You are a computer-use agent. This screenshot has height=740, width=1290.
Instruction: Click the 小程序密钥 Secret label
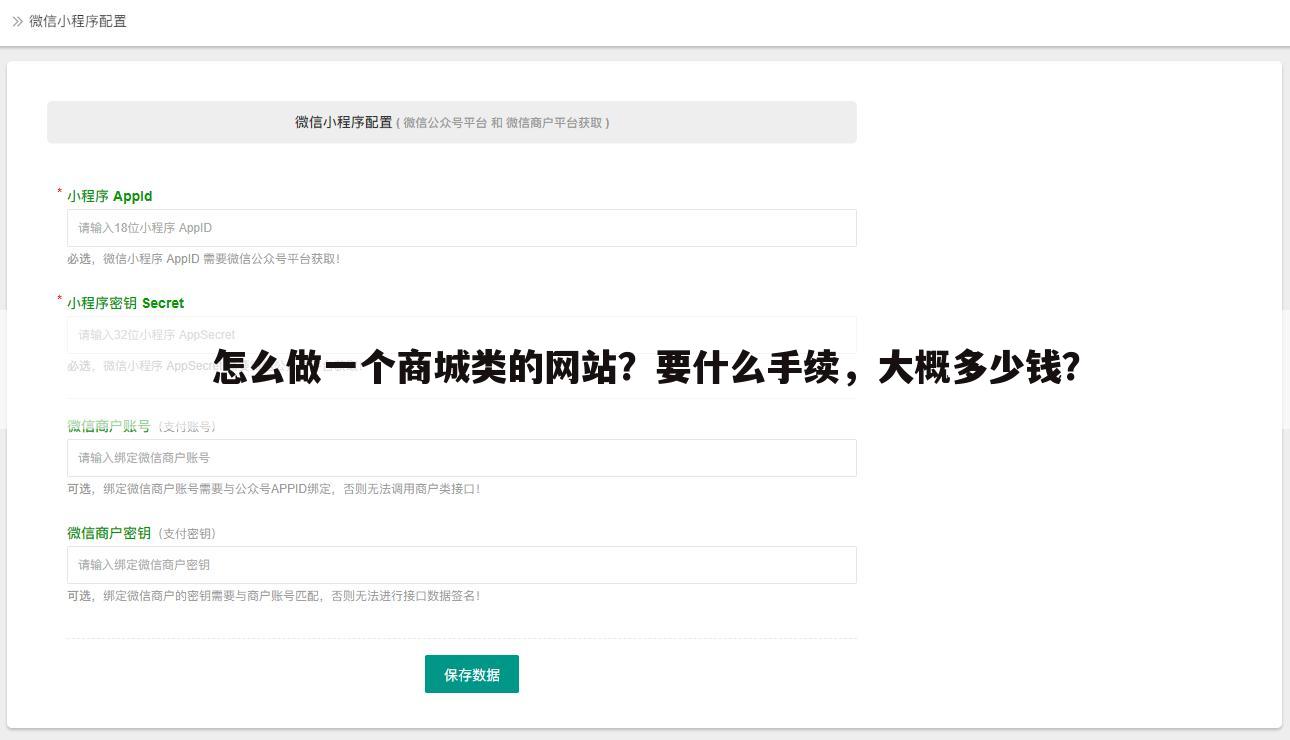[x=126, y=303]
